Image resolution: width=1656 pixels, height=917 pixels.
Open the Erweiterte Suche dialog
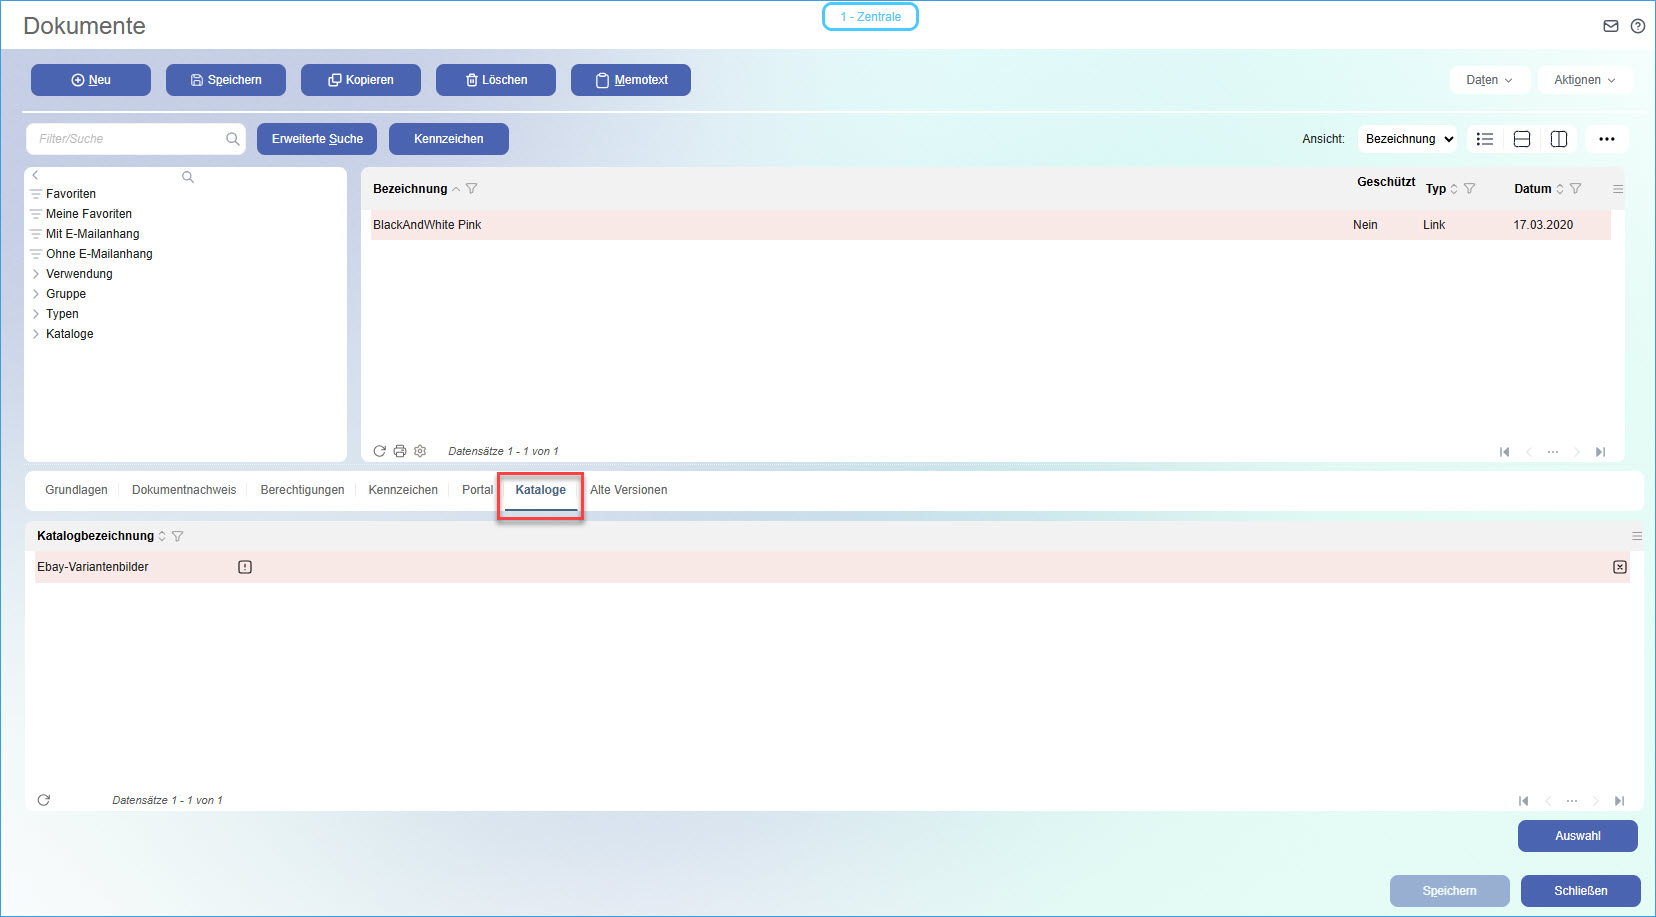coord(317,139)
